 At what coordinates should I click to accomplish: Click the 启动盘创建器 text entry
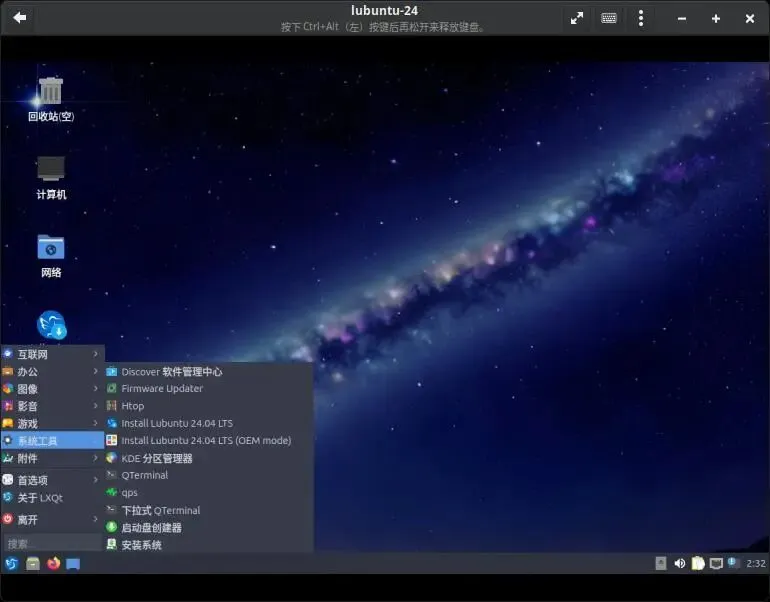tap(151, 528)
